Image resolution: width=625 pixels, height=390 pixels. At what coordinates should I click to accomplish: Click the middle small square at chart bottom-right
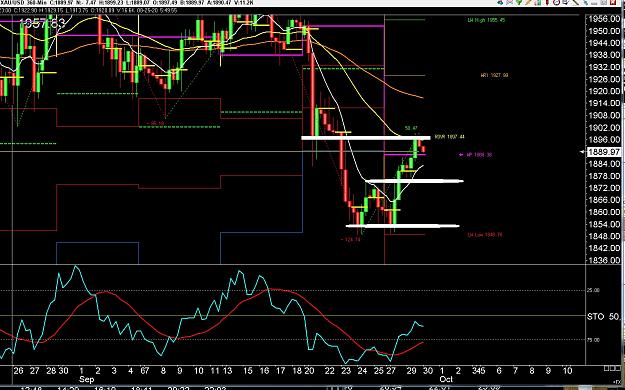tap(612, 368)
